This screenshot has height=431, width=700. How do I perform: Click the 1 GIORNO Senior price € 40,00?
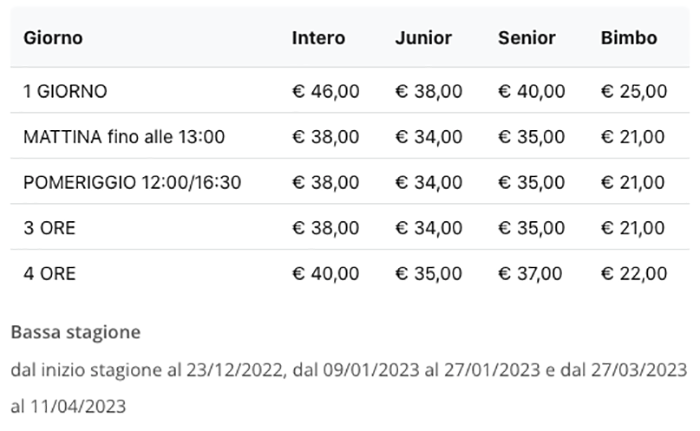point(531,92)
